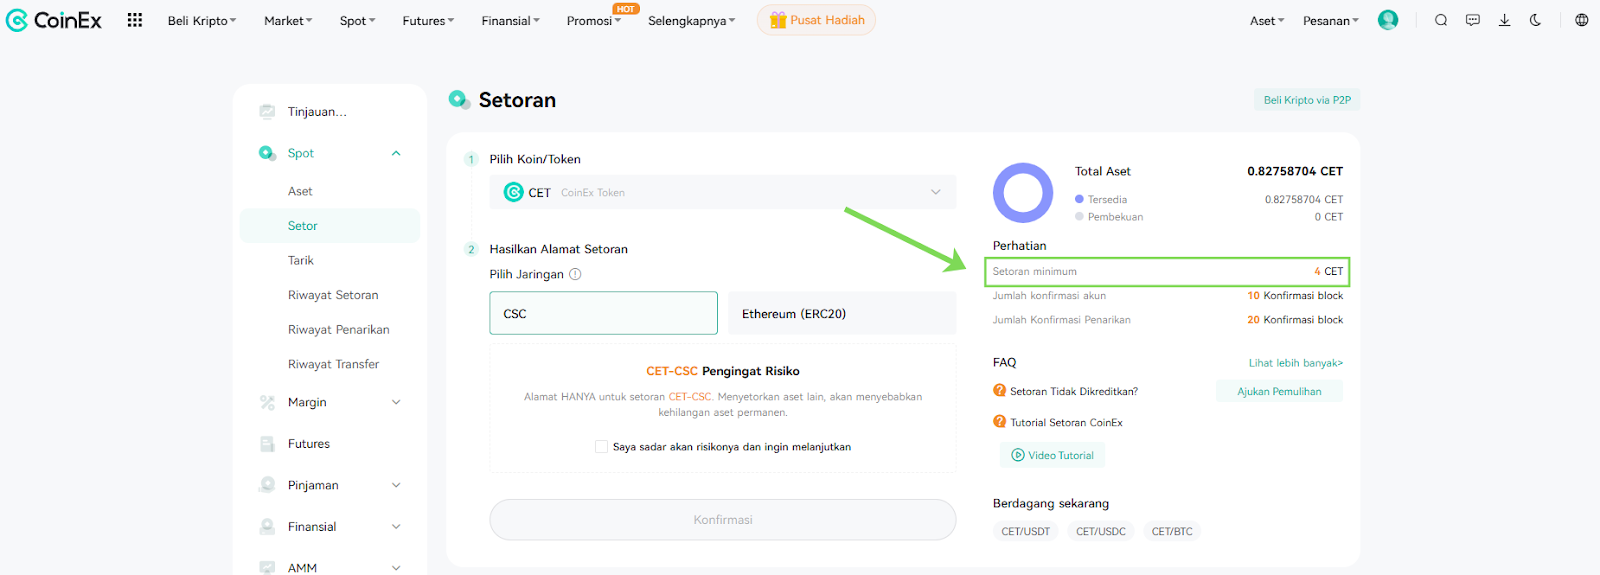Click the Spot sidebar icon
Screen dimensions: 1600x575
[267, 153]
